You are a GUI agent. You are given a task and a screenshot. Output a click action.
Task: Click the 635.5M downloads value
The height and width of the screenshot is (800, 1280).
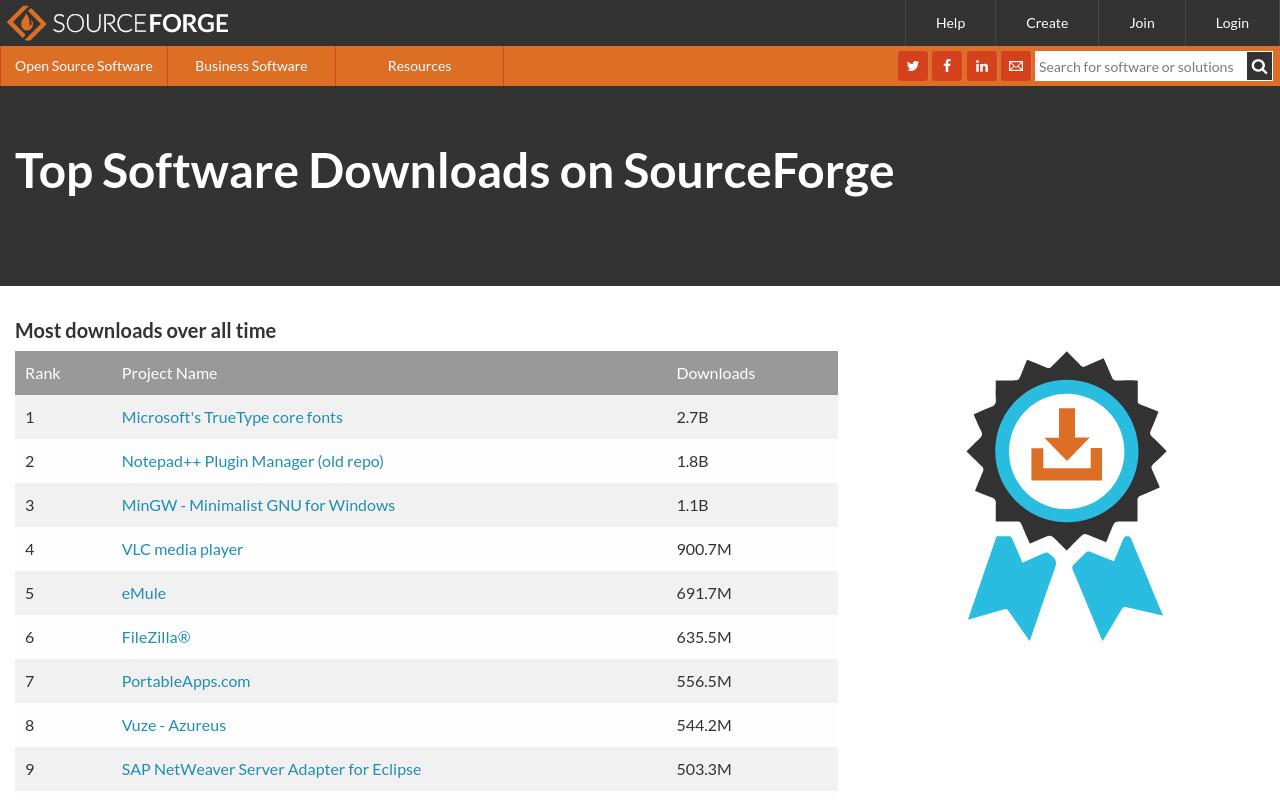(x=704, y=637)
